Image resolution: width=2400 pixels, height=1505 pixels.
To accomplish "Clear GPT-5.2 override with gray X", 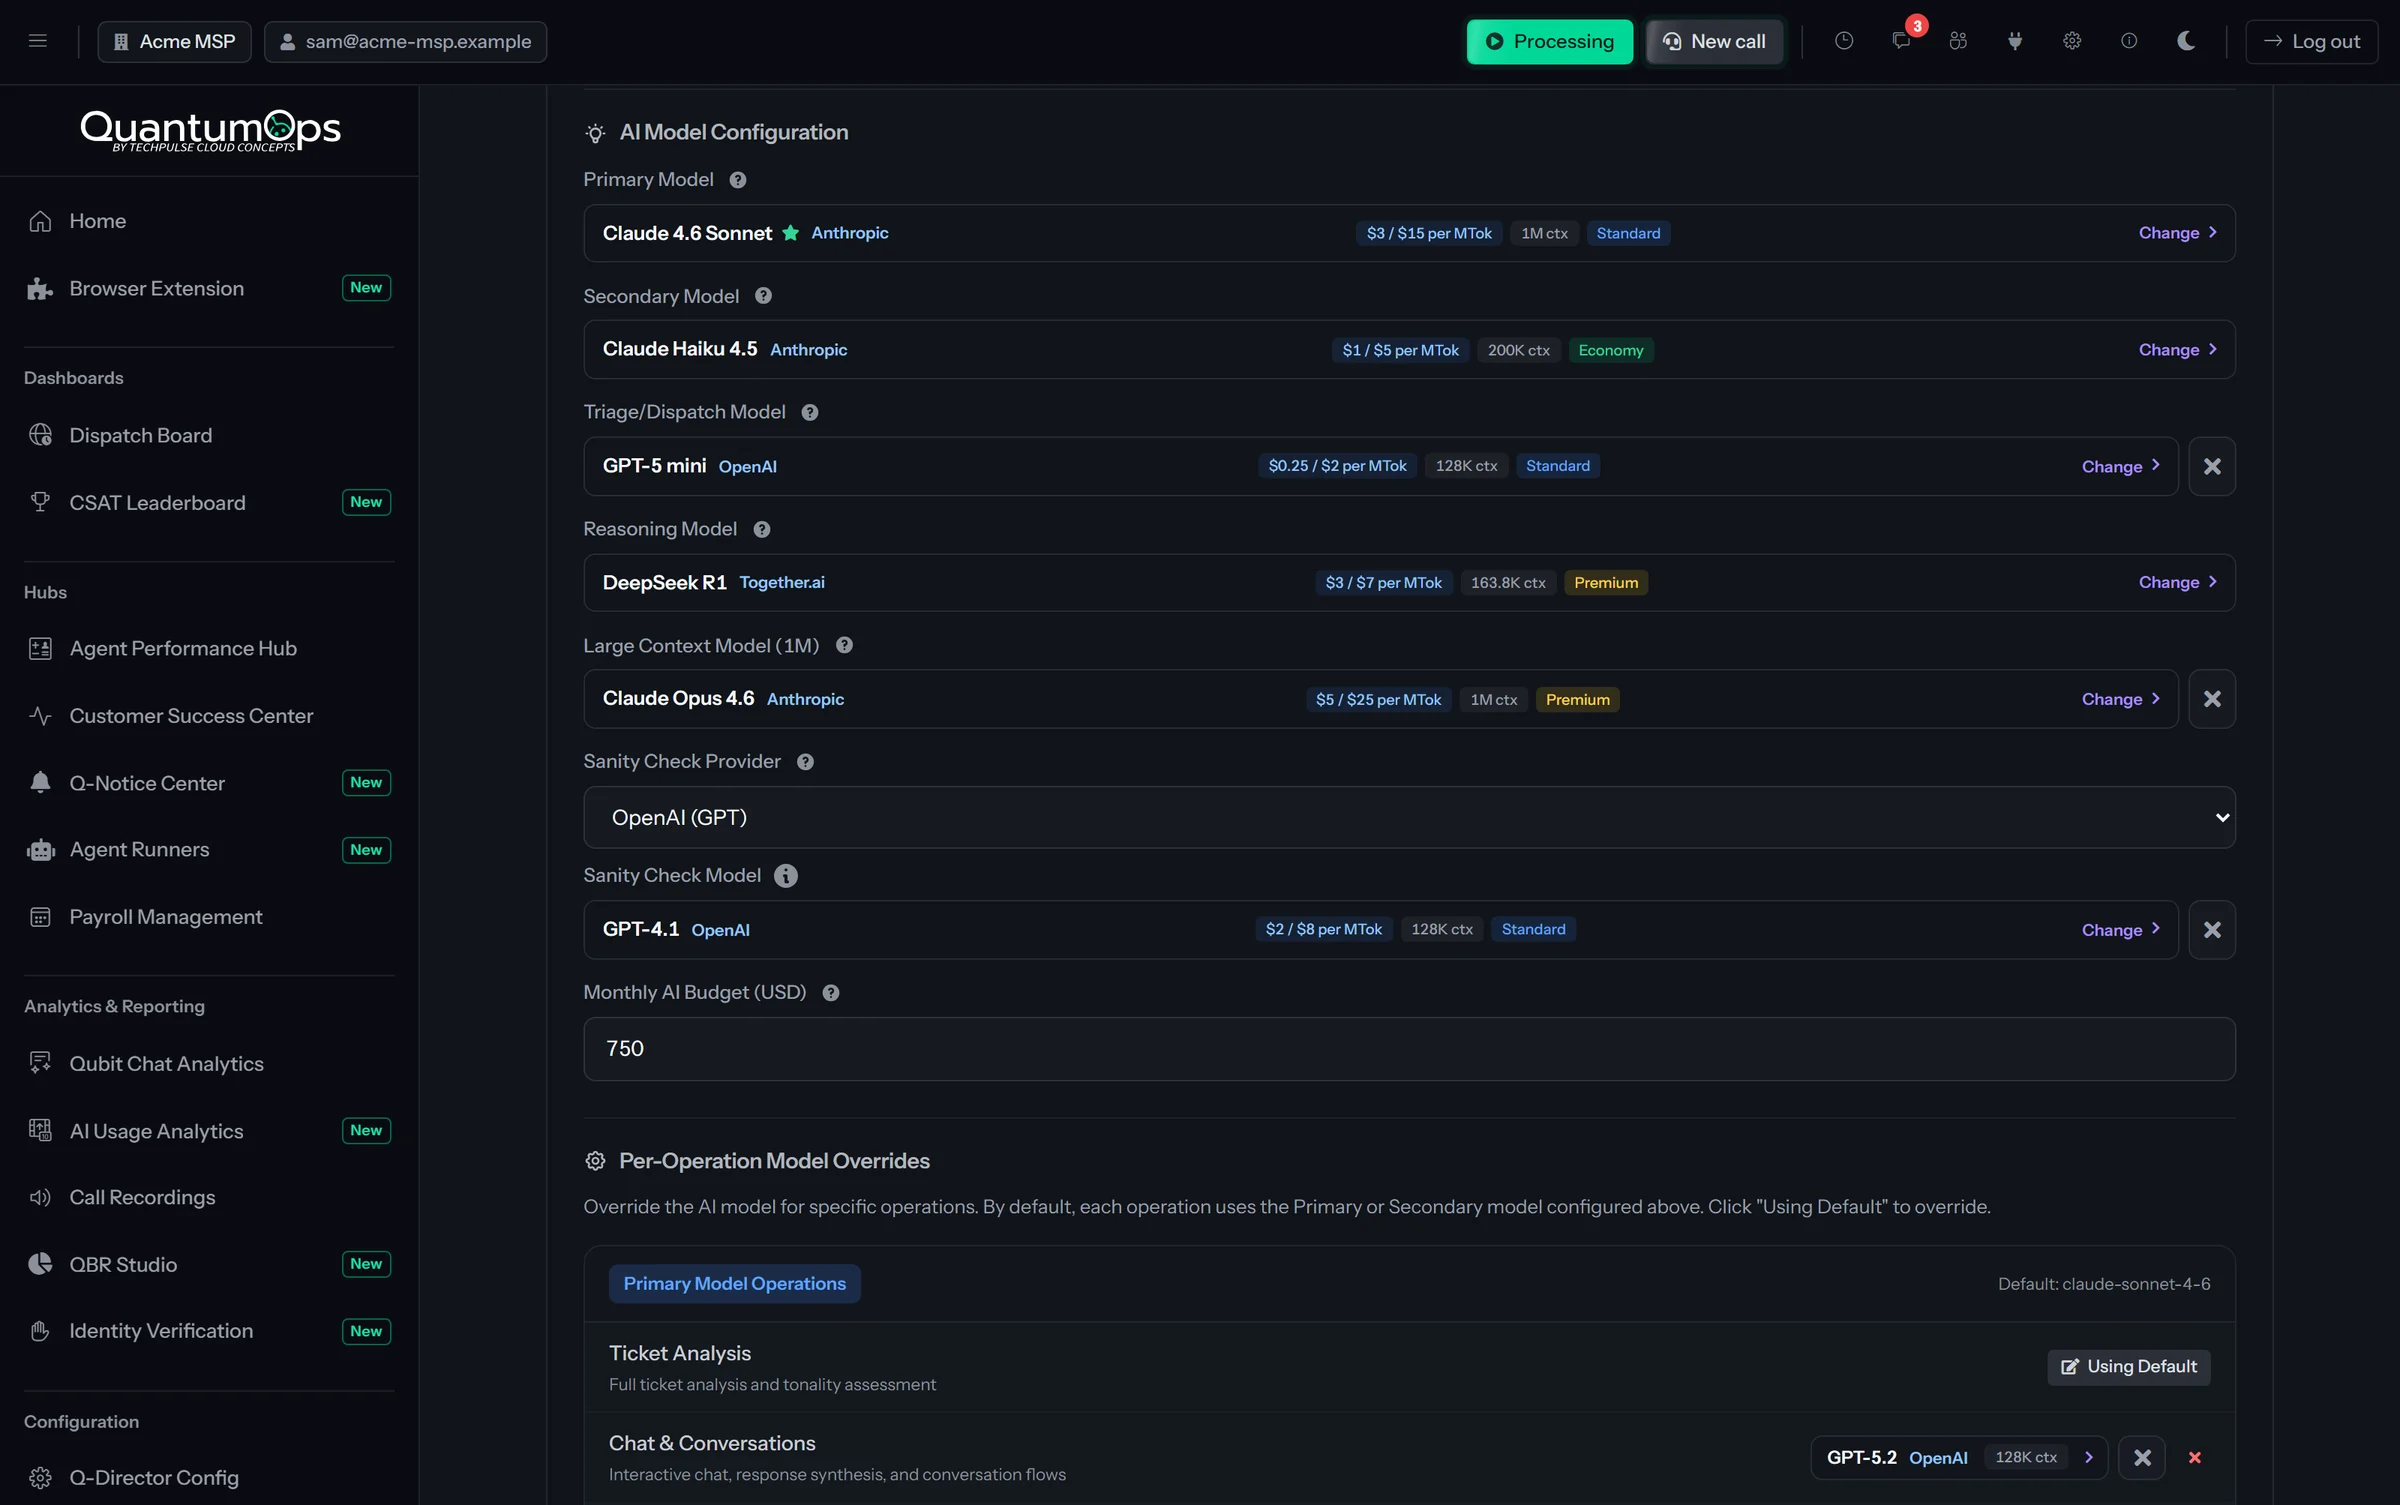I will pyautogui.click(x=2142, y=1458).
